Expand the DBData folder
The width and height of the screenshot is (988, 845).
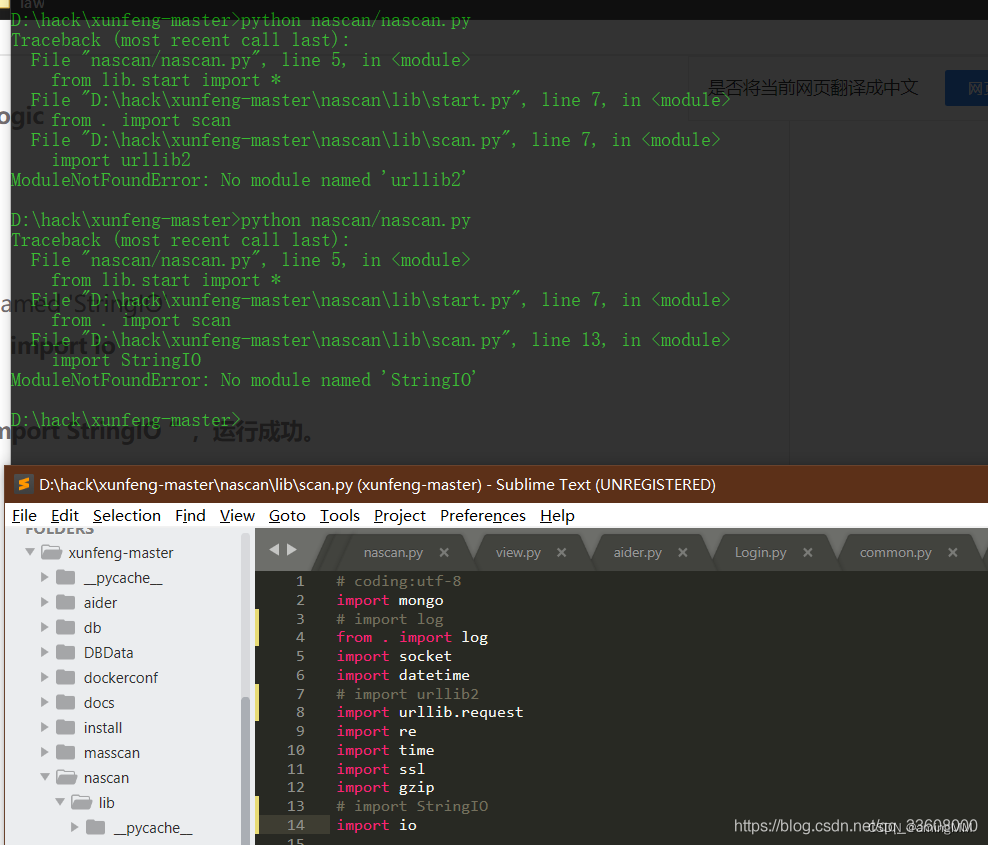(x=45, y=652)
